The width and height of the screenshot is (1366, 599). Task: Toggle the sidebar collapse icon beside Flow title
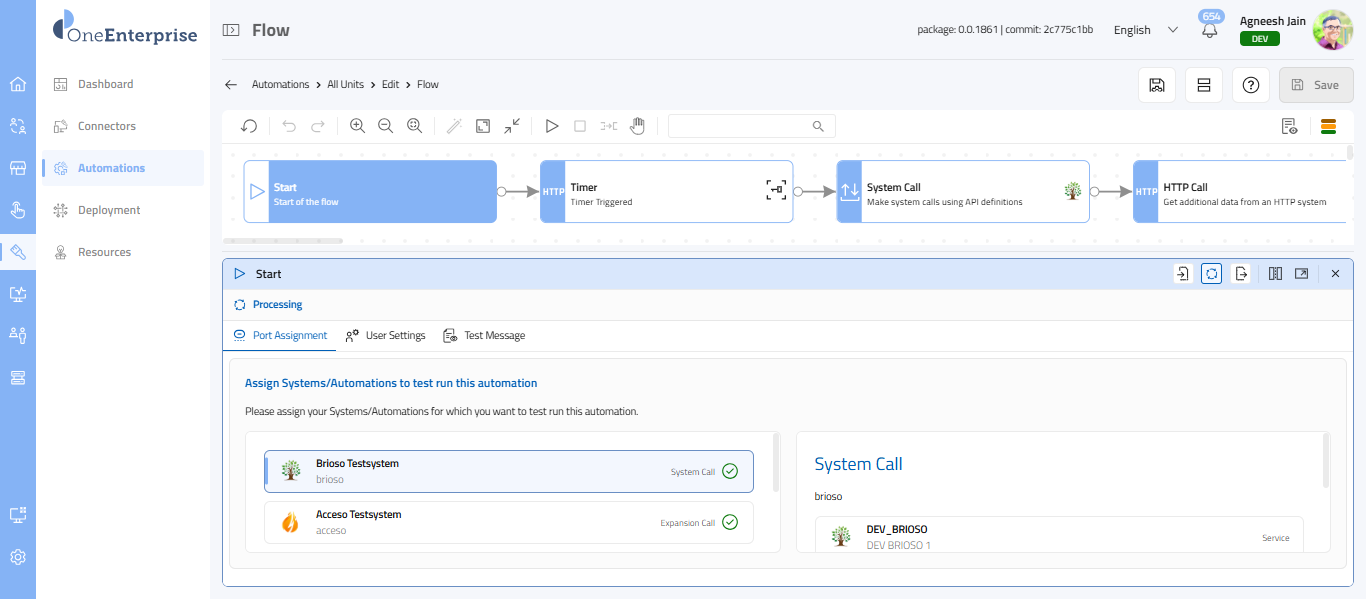(x=231, y=30)
